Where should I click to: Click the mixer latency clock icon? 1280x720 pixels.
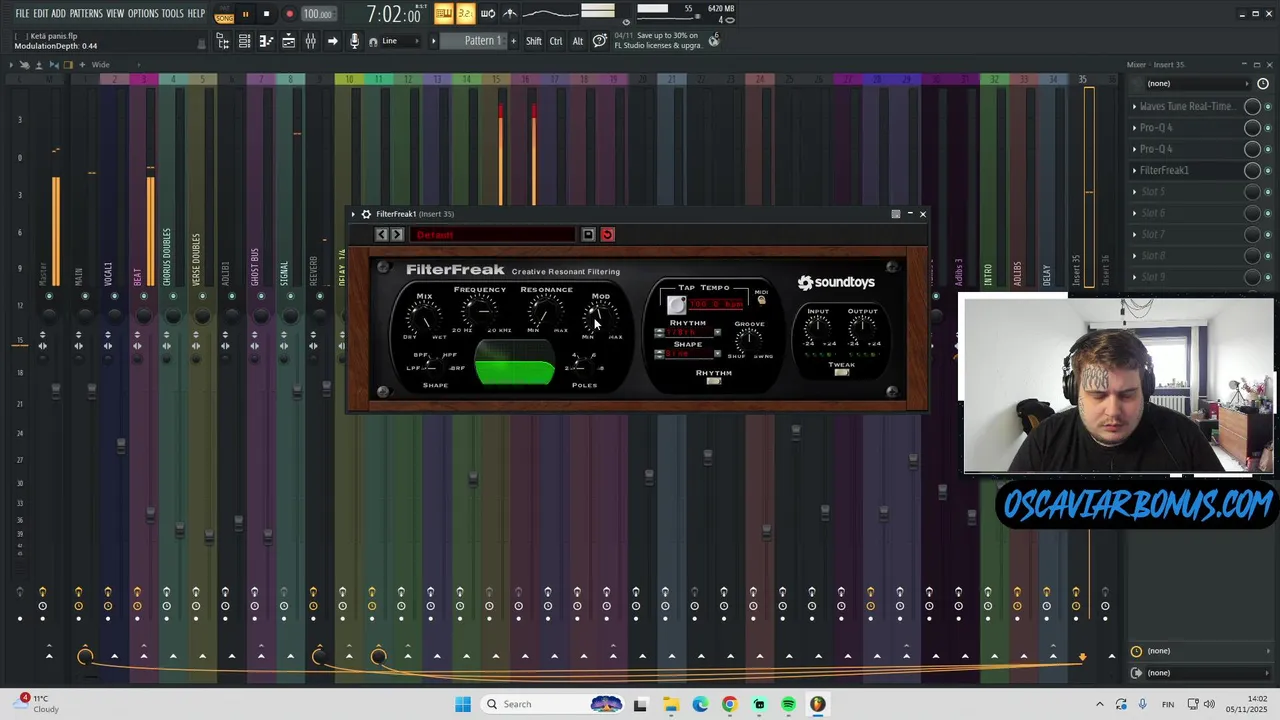[x=1263, y=84]
